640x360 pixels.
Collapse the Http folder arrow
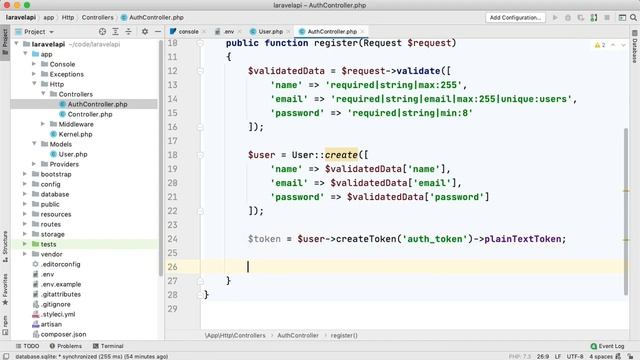coord(34,84)
